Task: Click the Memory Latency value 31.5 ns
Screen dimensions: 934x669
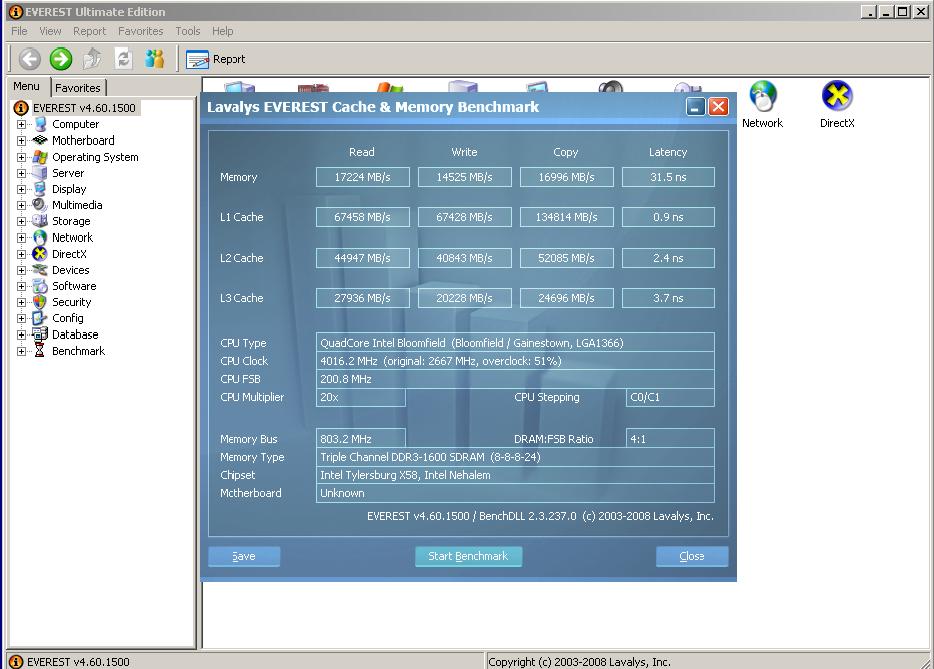Action: [668, 178]
